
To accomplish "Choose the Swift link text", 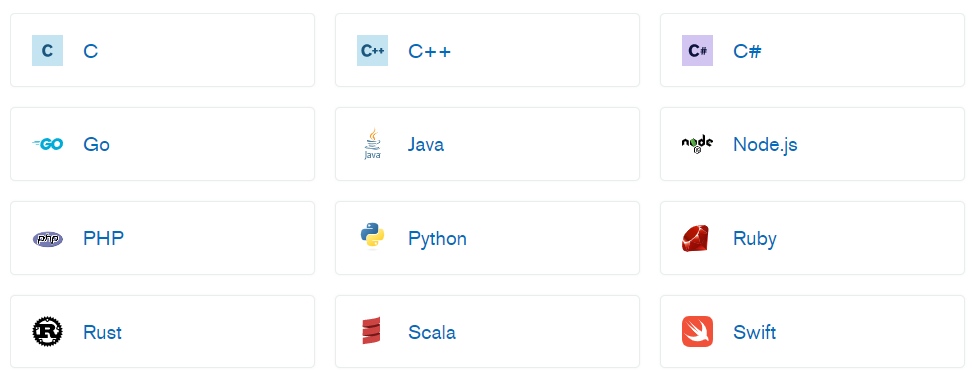I will 754,332.
